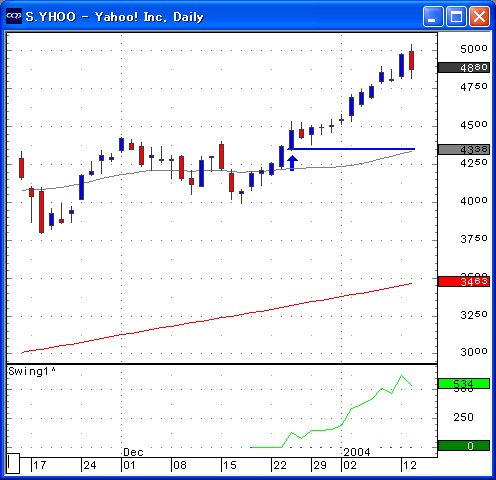Maximize the Yahoo! Inc. Daily chart window
Viewport: 496px width, 480px height.
click(x=456, y=16)
